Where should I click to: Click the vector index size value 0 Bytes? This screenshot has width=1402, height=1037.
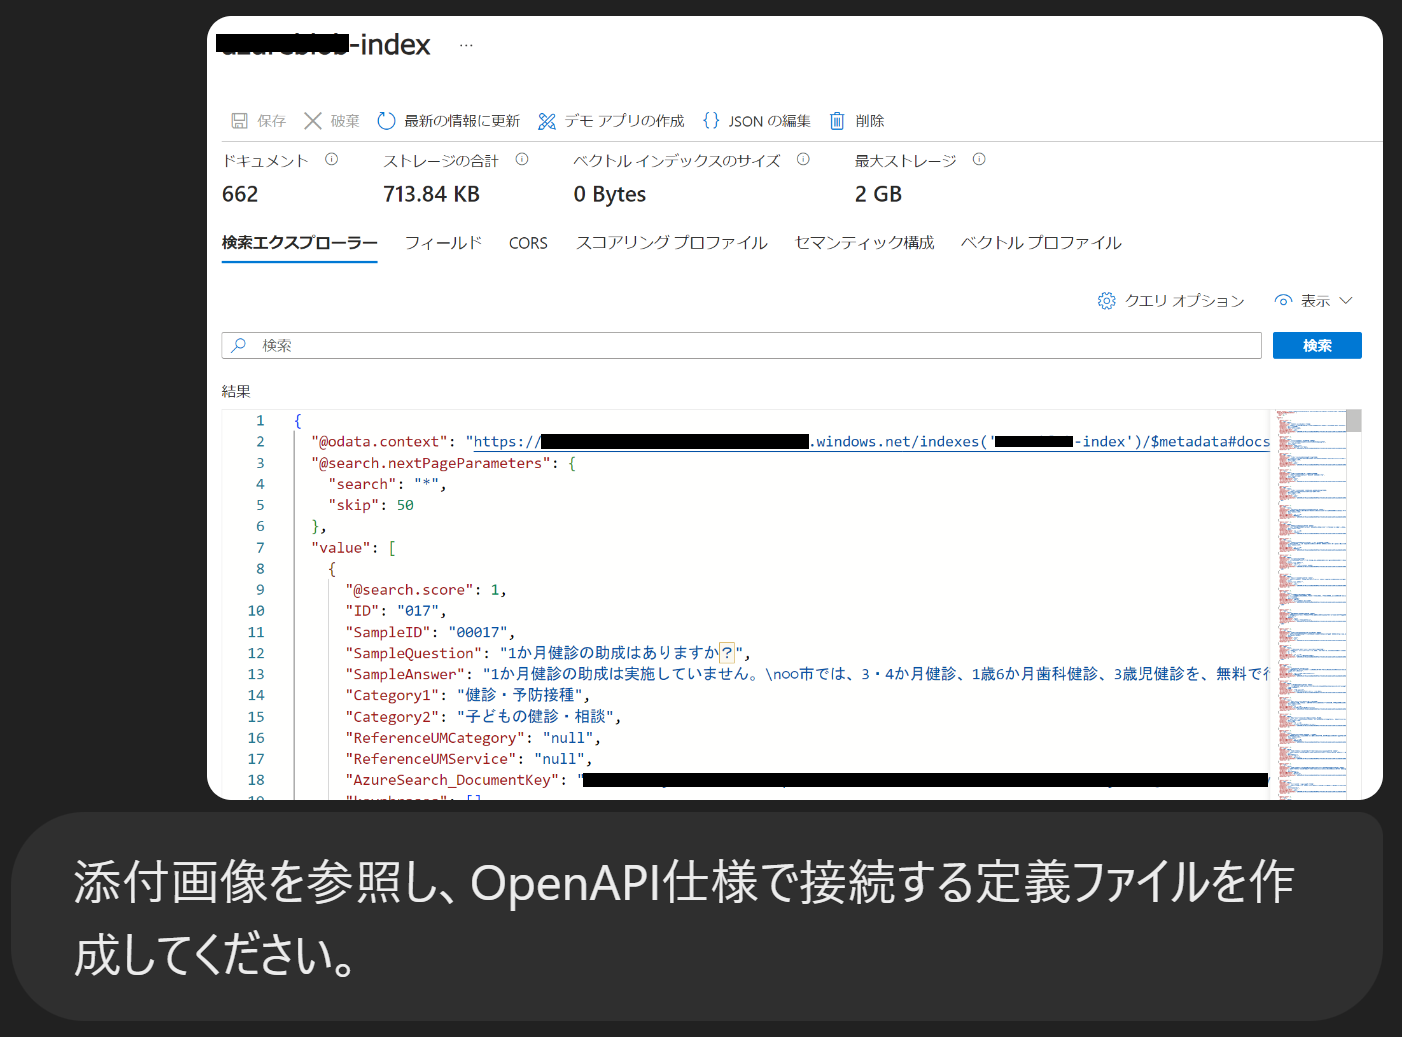[x=610, y=194]
